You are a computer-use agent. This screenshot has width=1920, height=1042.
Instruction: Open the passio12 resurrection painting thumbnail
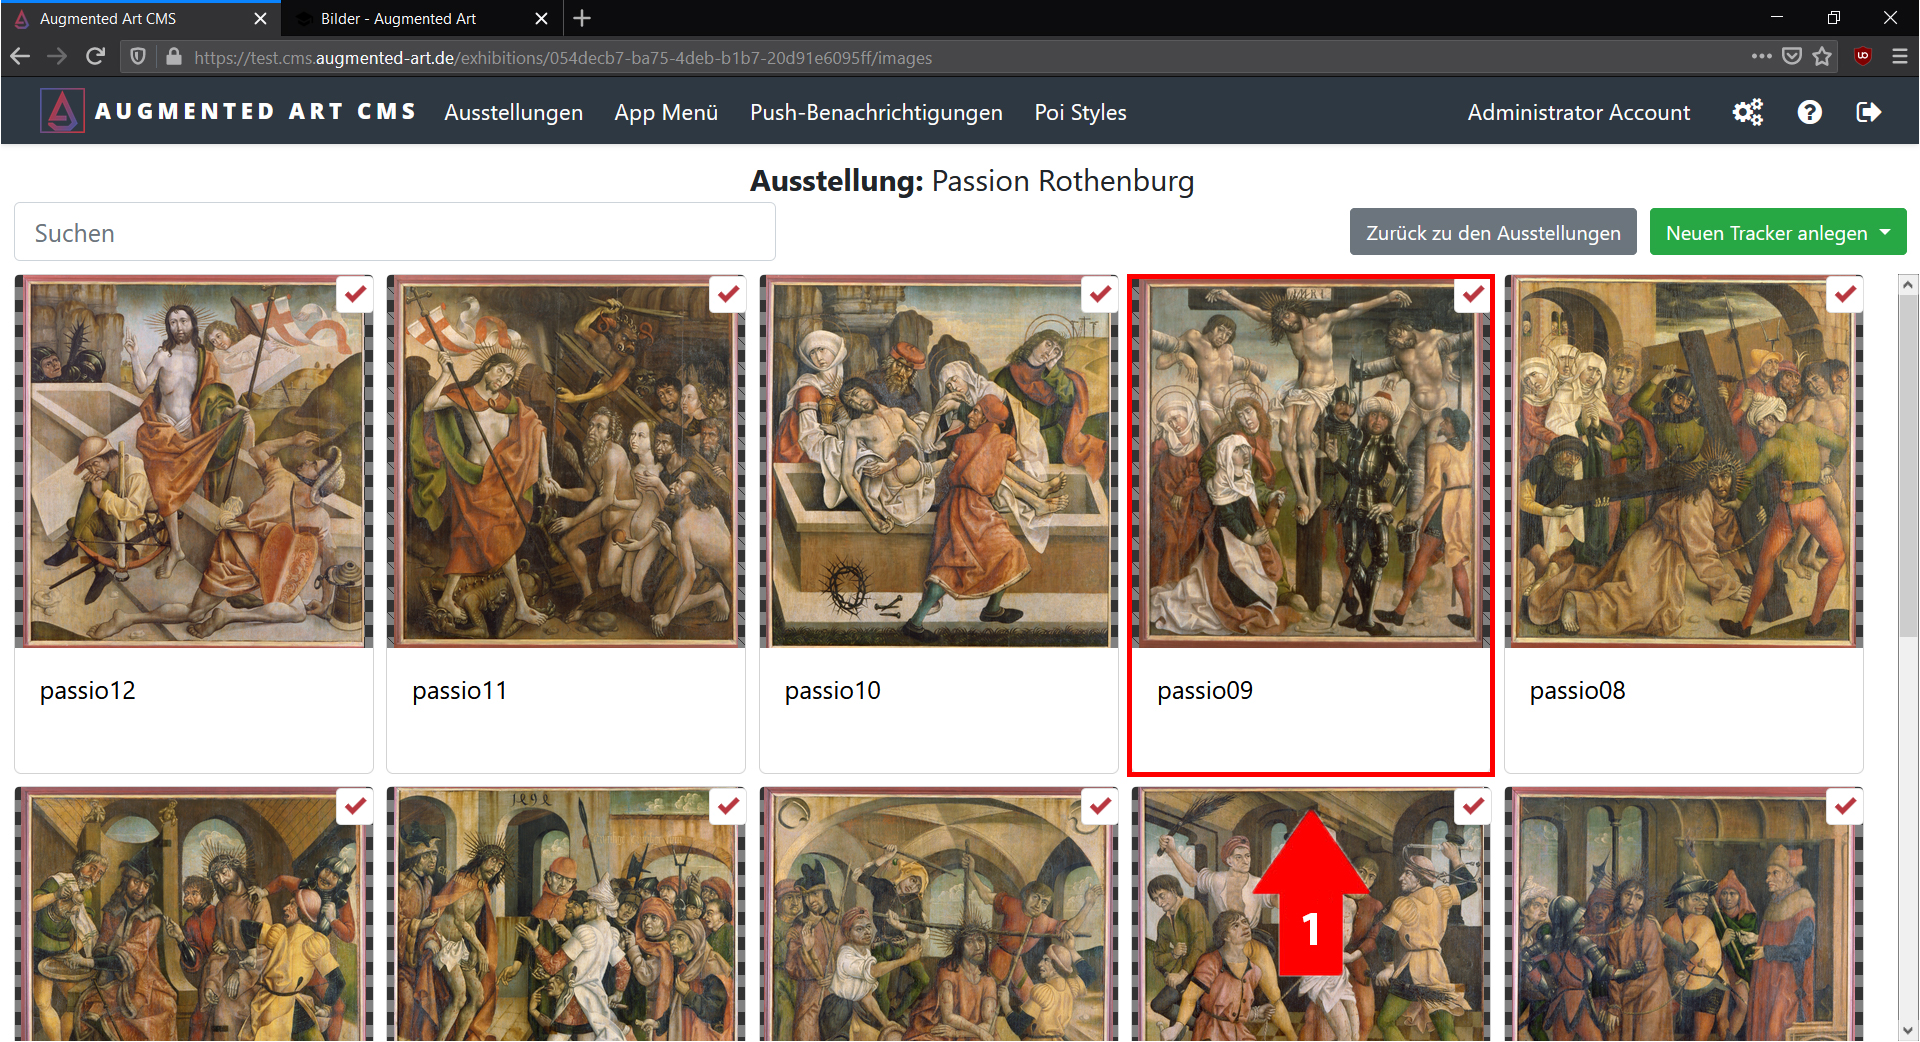click(194, 462)
